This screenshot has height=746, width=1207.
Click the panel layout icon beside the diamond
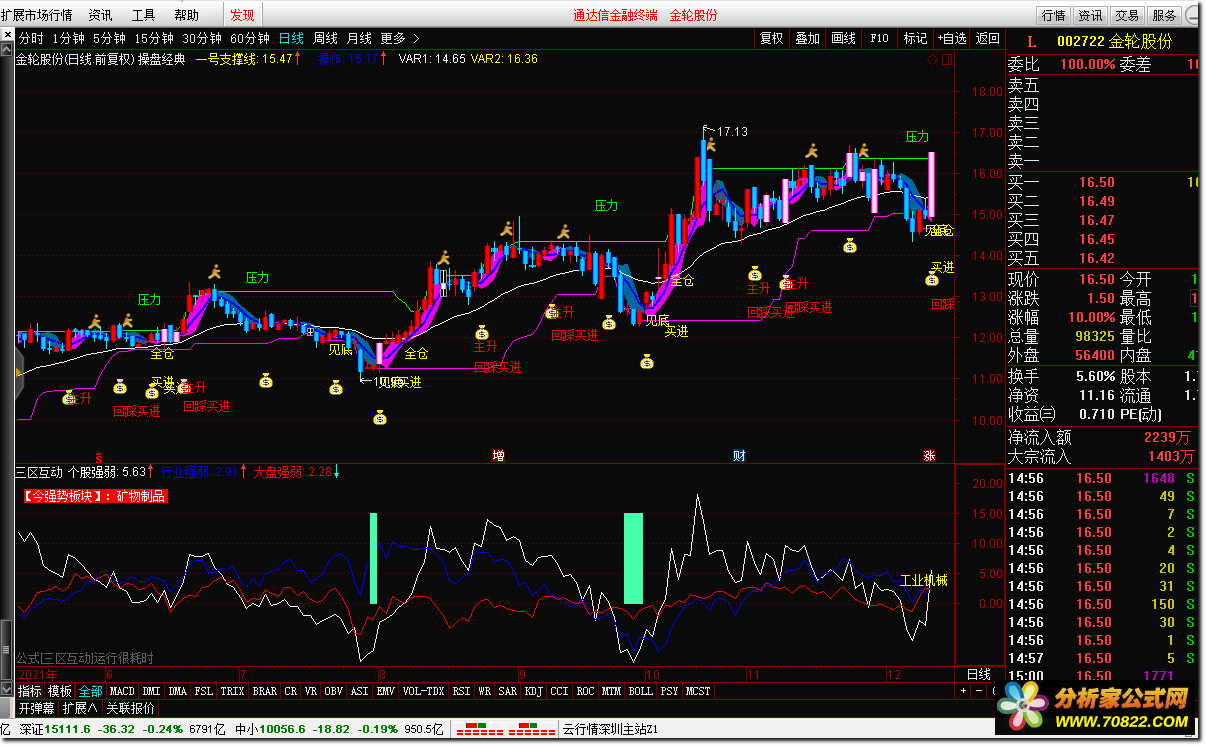pyautogui.click(x=945, y=60)
